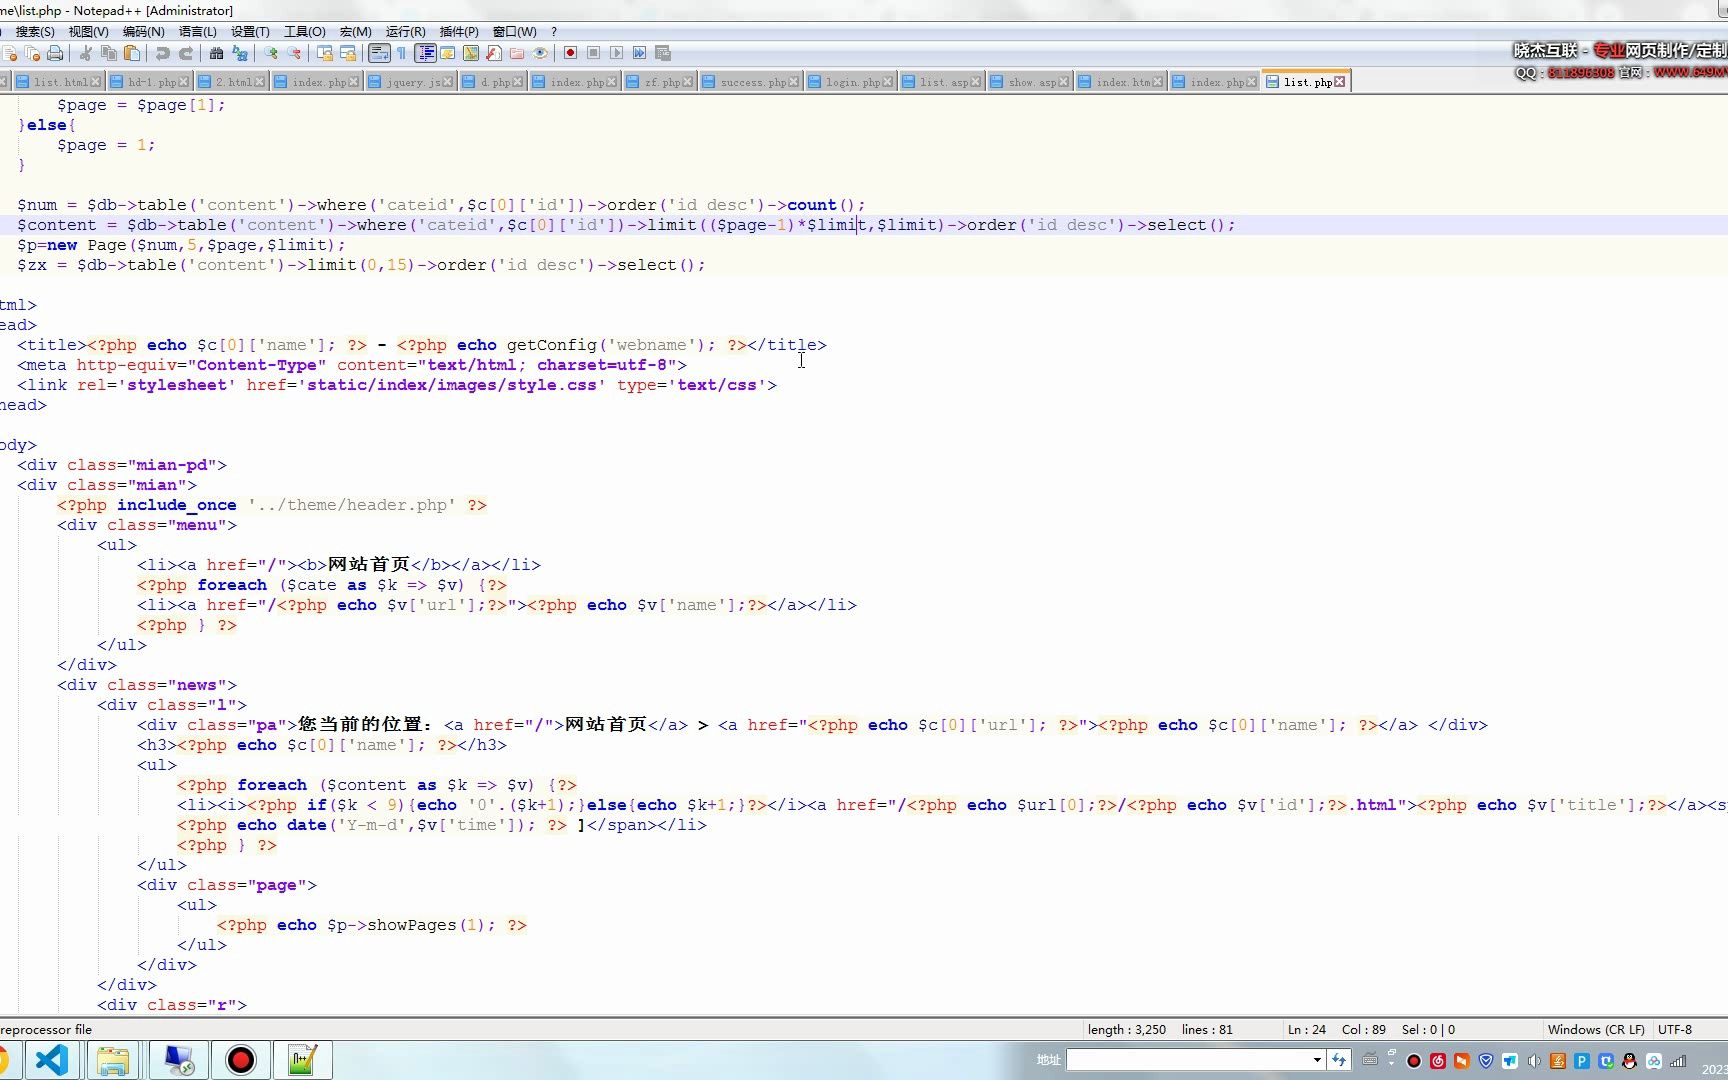Image resolution: width=1728 pixels, height=1080 pixels.
Task: Click the save recorded macro icon
Action: (662, 53)
